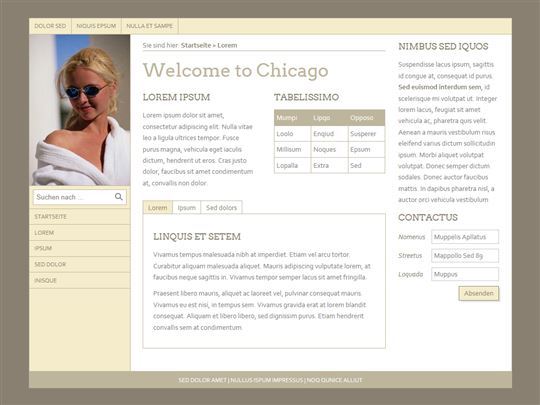Click the woman in sunglasses photo
Viewport: 540px width, 405px height.
pyautogui.click(x=80, y=110)
